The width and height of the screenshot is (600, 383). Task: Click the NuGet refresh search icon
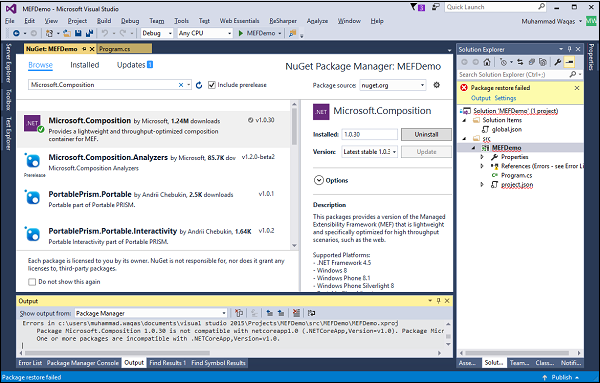199,85
